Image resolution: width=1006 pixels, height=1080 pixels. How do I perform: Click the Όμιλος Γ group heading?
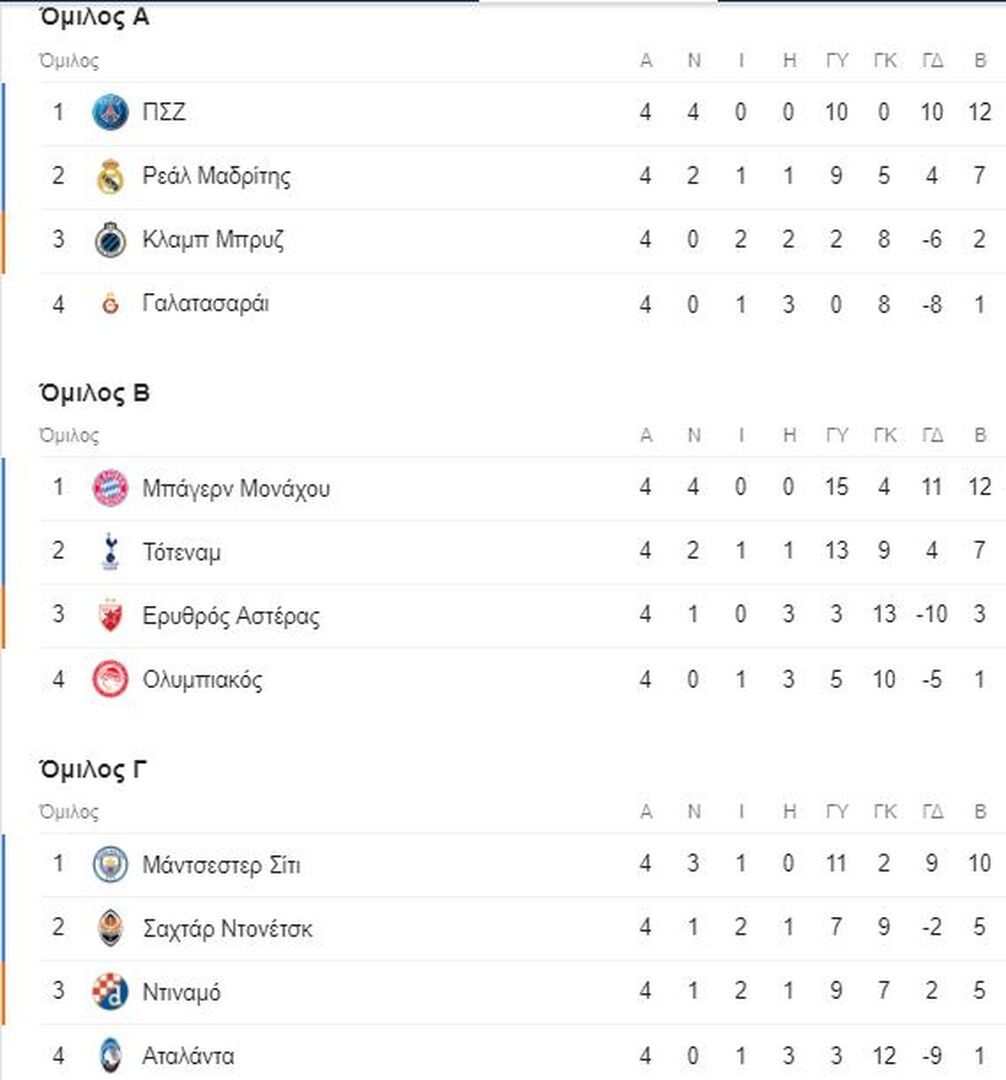pyautogui.click(x=93, y=770)
